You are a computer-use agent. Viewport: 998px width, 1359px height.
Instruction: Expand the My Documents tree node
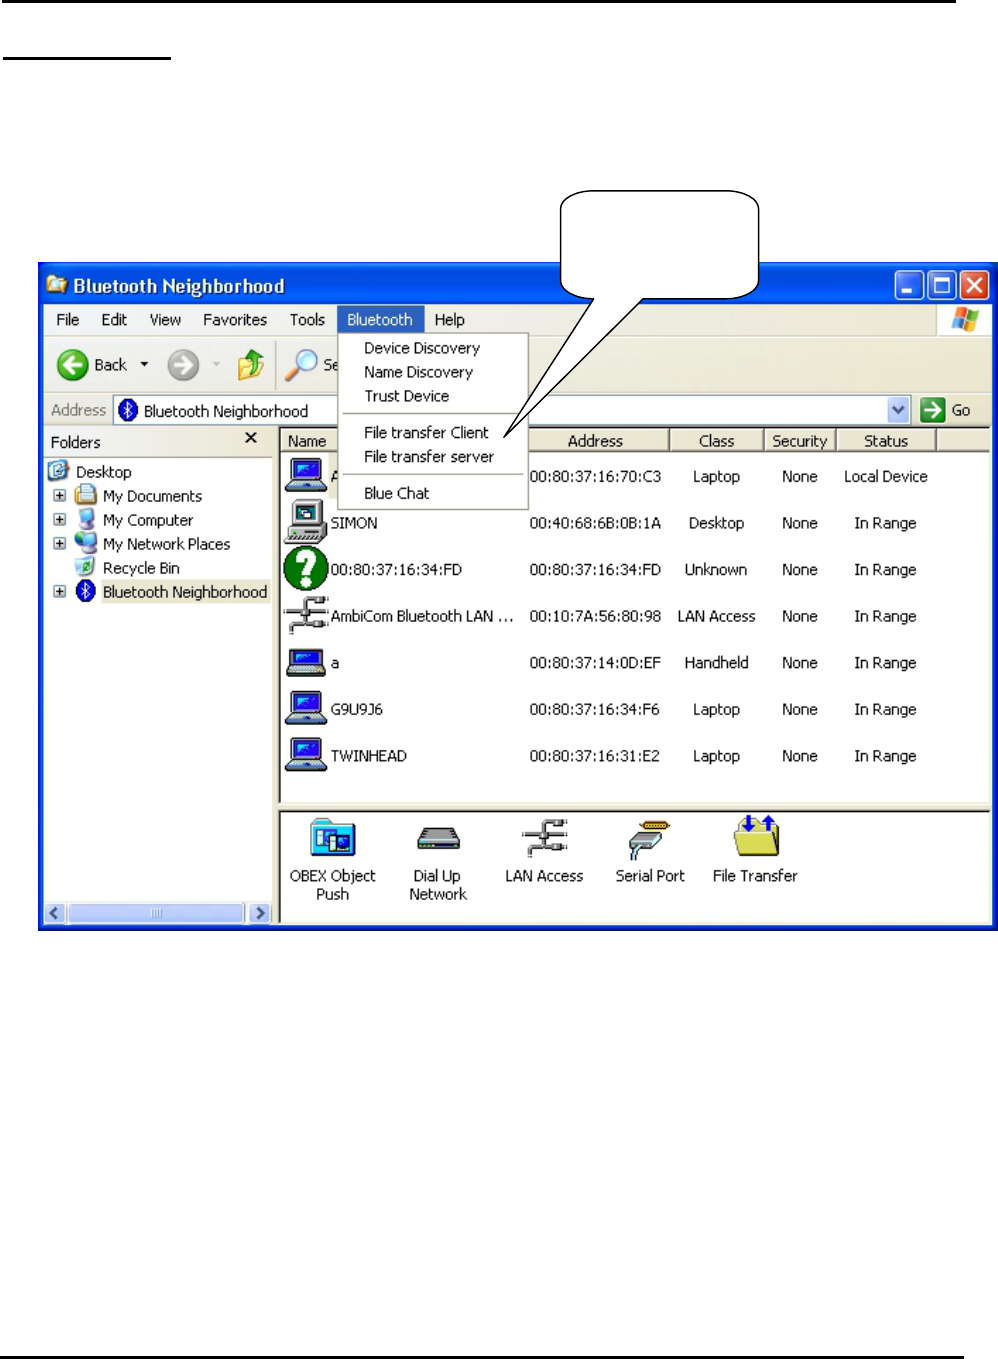(60, 495)
